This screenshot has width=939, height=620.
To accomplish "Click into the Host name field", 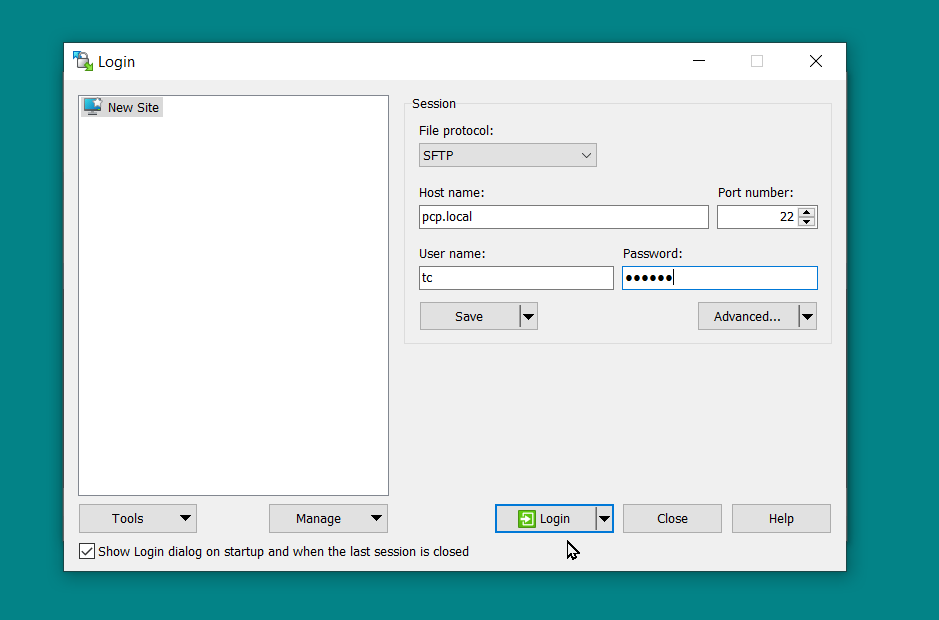I will [563, 217].
